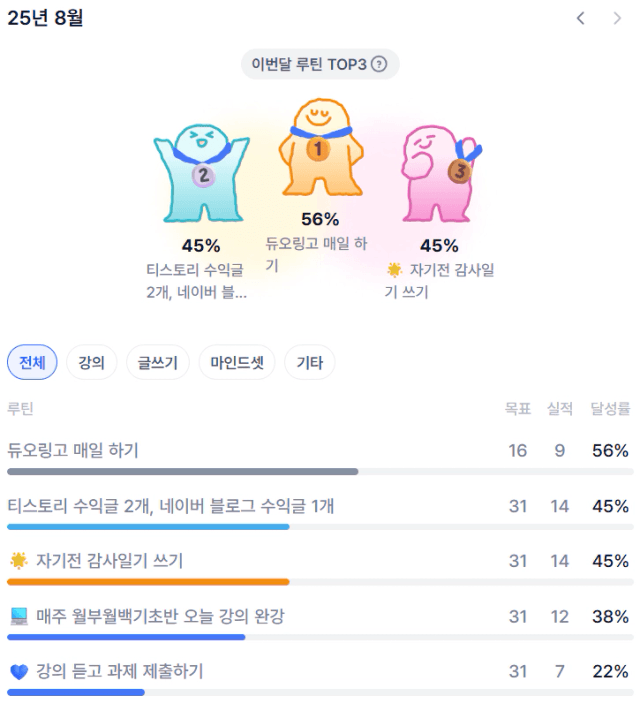Click the blue heart emoji in 강의 듣고 과제 row
This screenshot has width=640, height=711.
[x=19, y=672]
